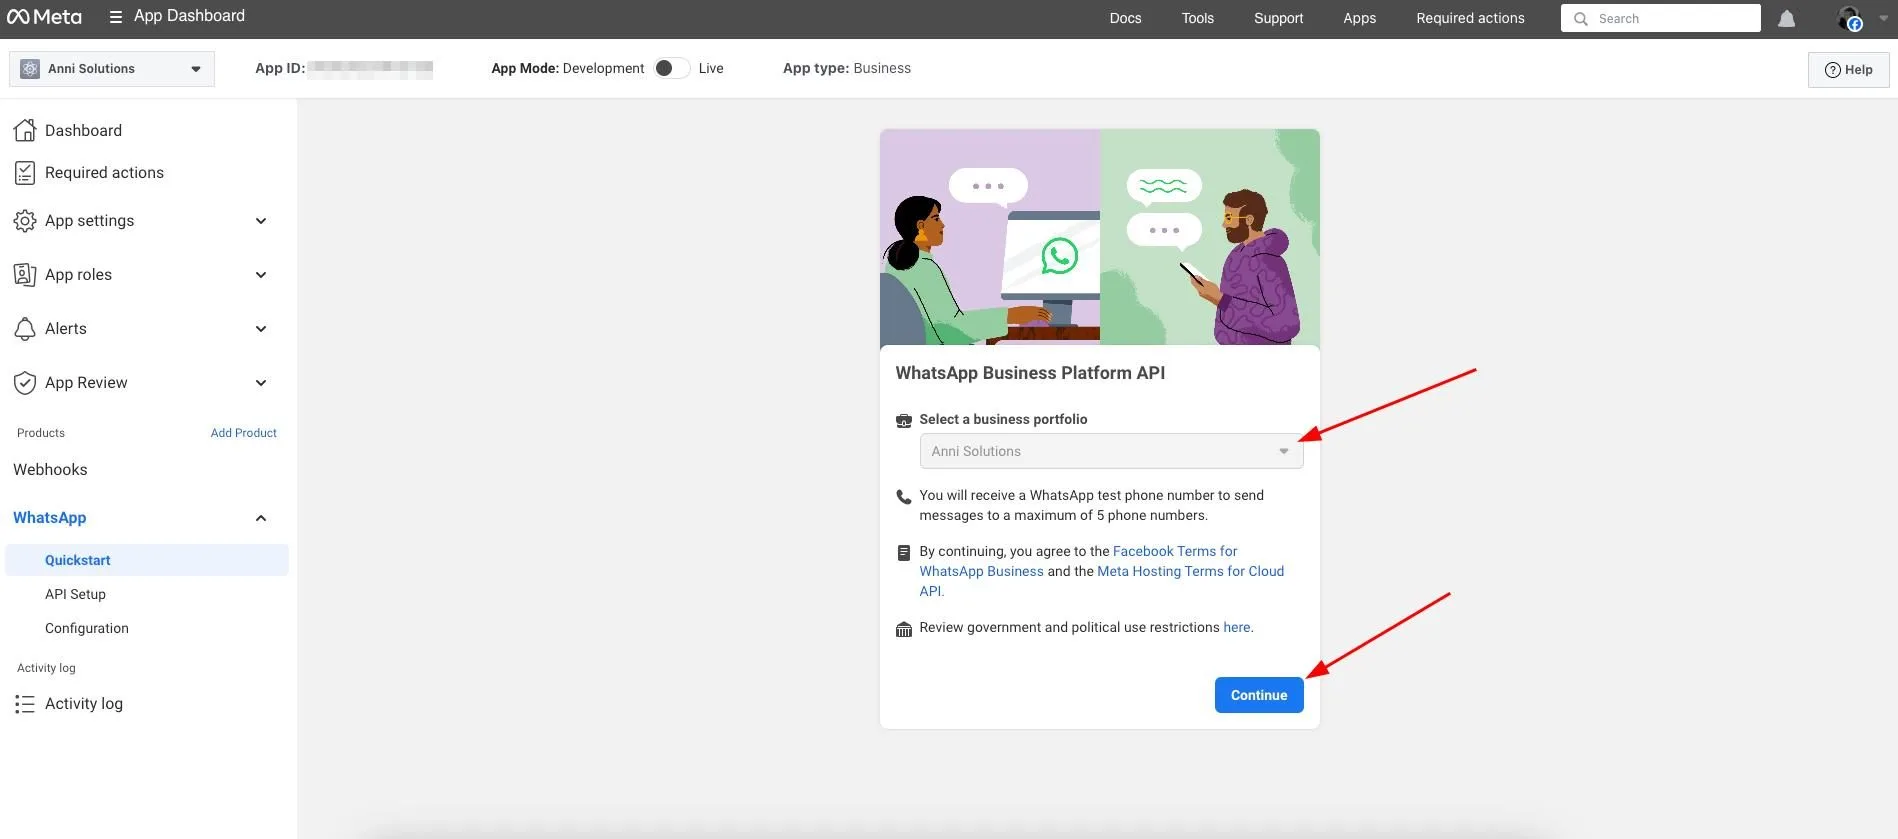Open Facebook Terms for WhatsApp Business link

tap(1078, 561)
